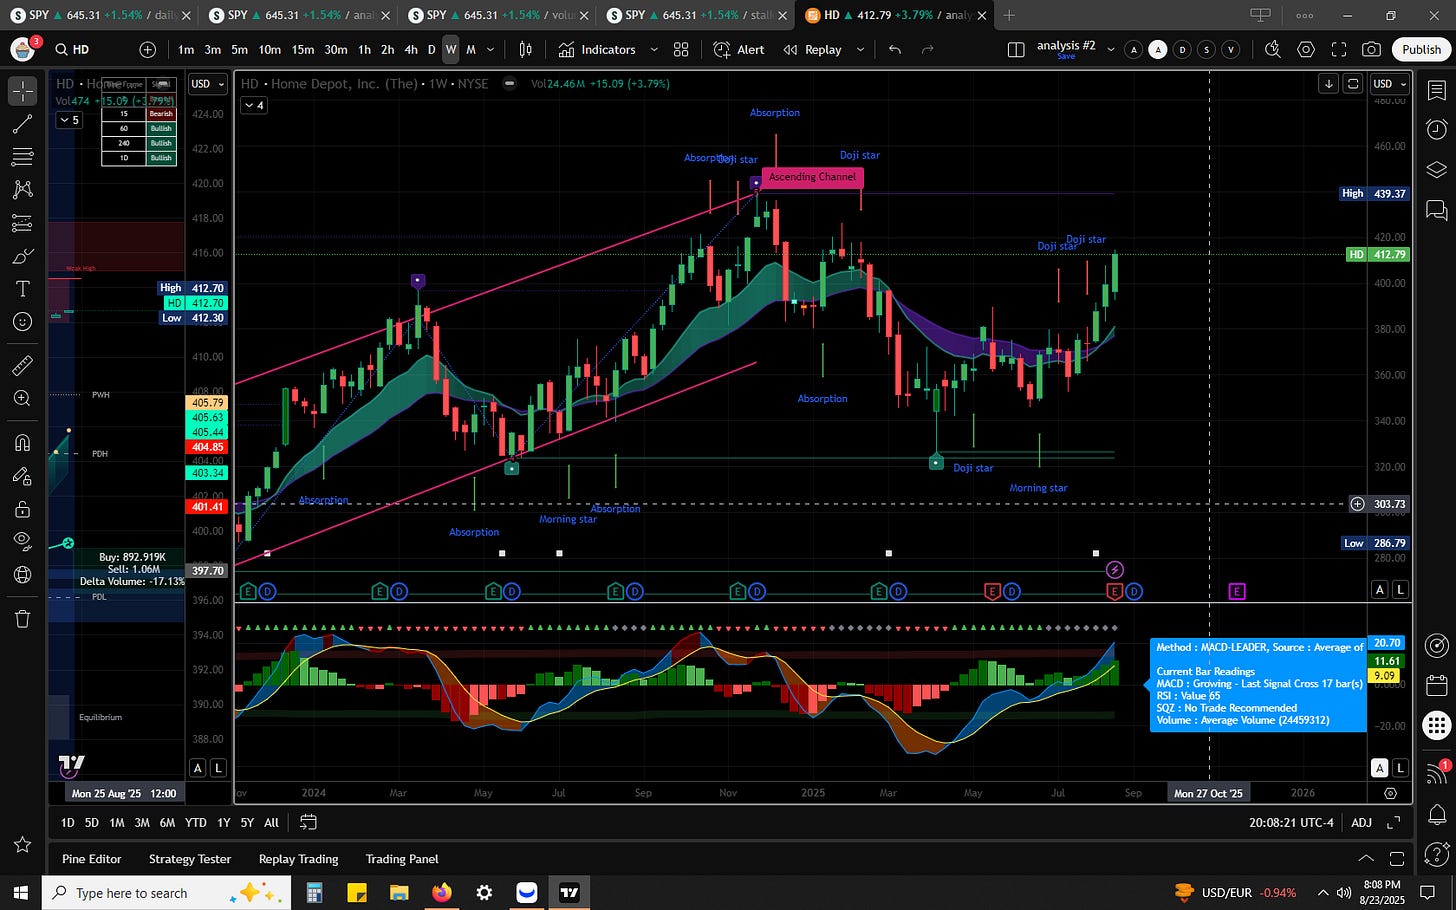Viewport: 1456px width, 910px height.
Task: Toggle hide all drawings eye icon
Action: click(x=22, y=541)
